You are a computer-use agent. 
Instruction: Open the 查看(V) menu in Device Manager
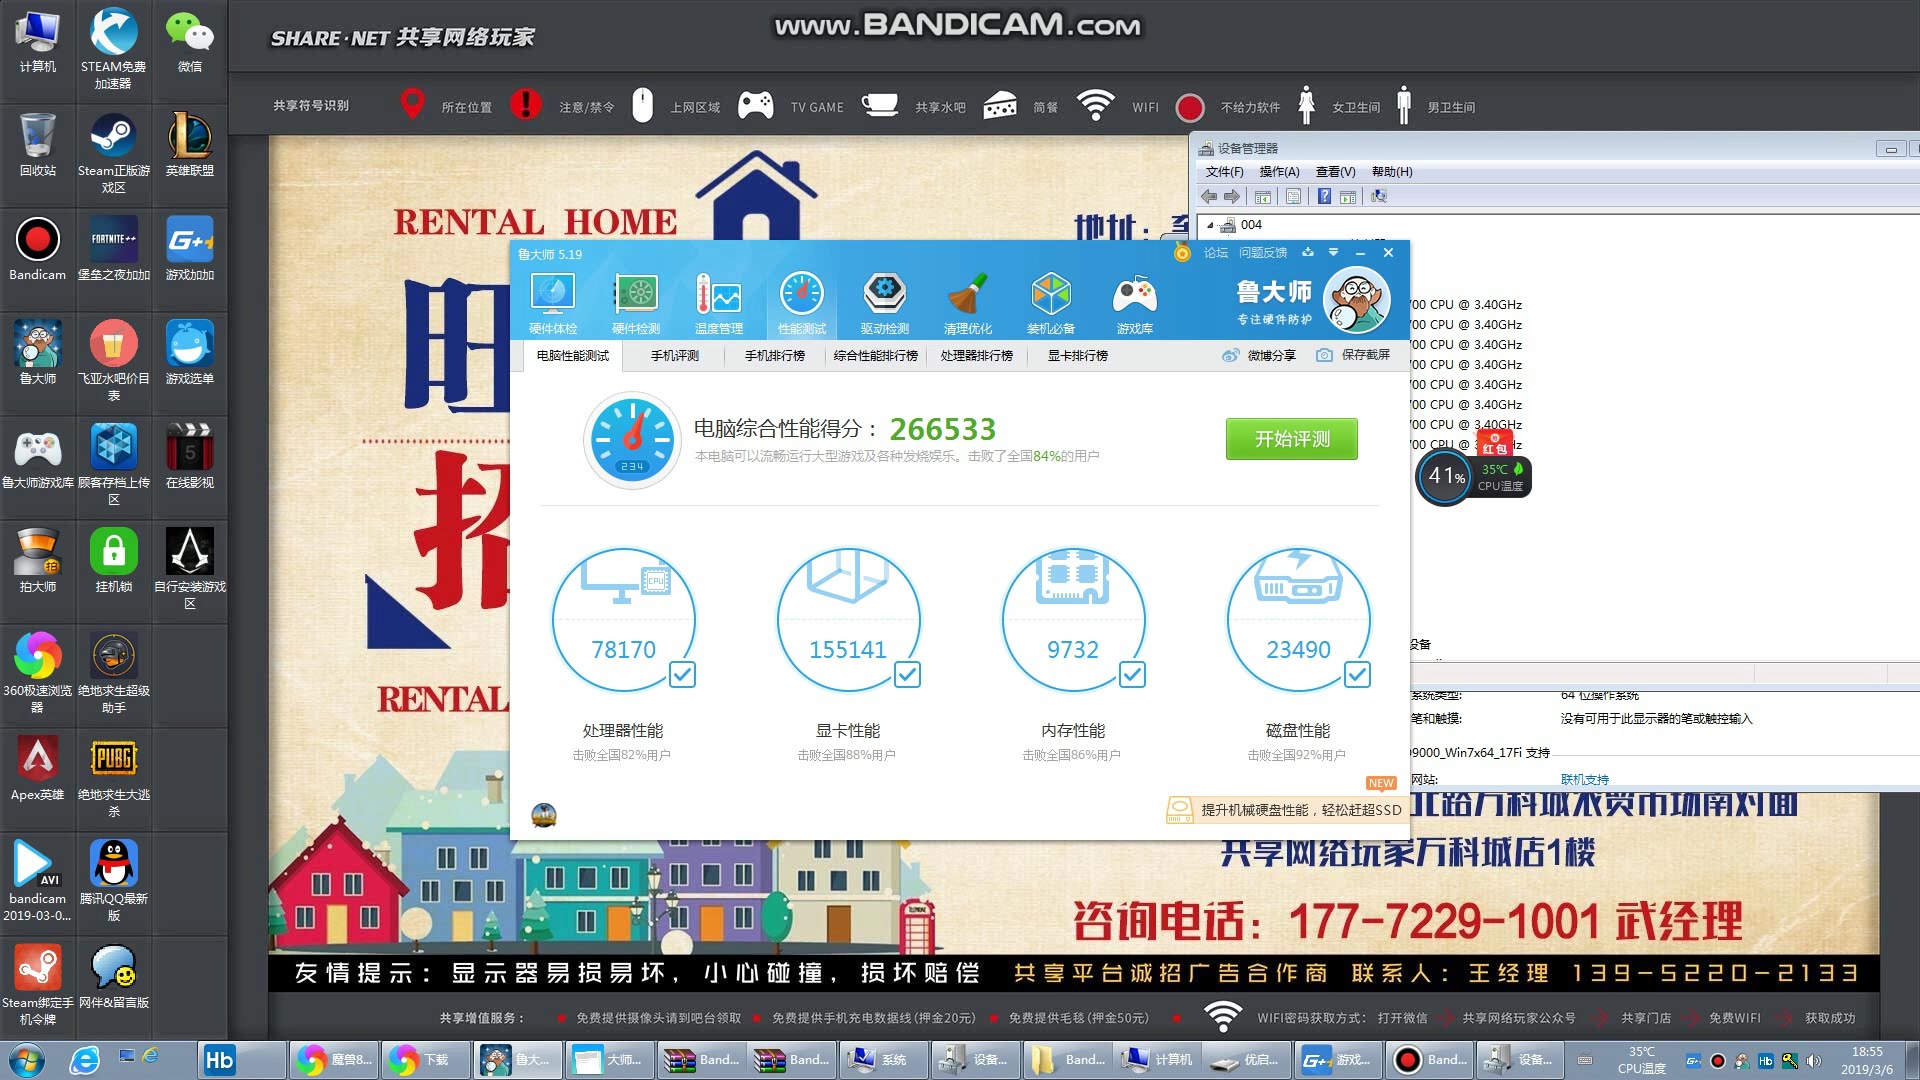[x=1335, y=172]
